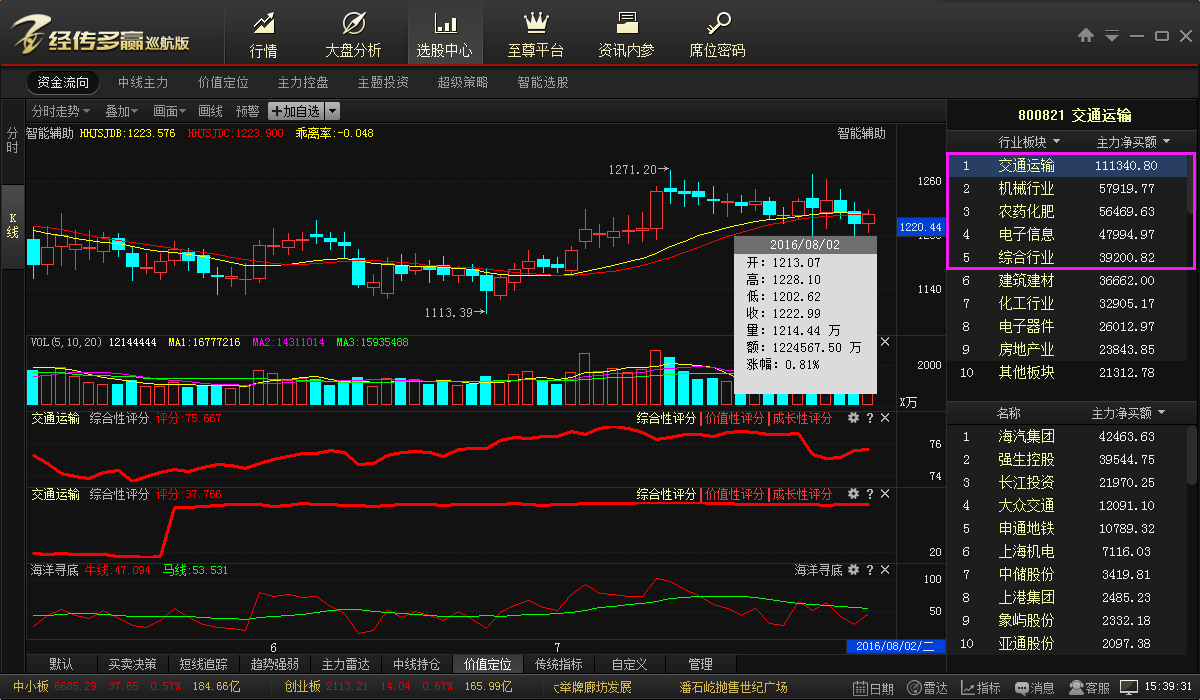Open the 行情 market quotes icon
The width and height of the screenshot is (1200, 700).
pyautogui.click(x=263, y=34)
